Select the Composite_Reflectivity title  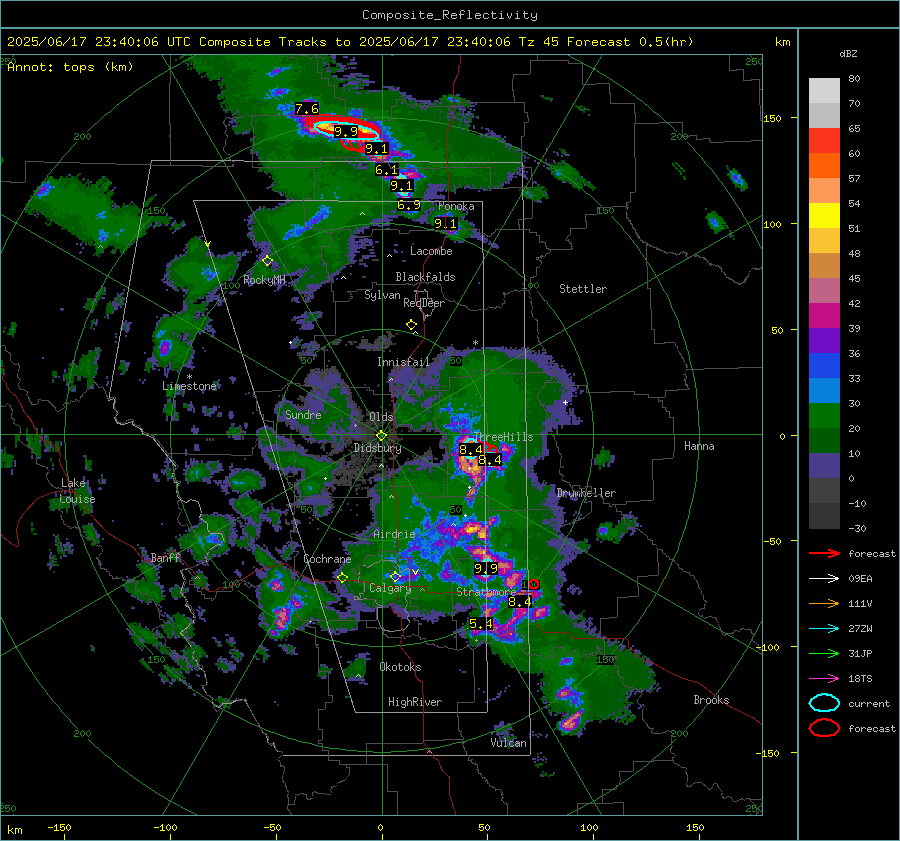(x=450, y=15)
